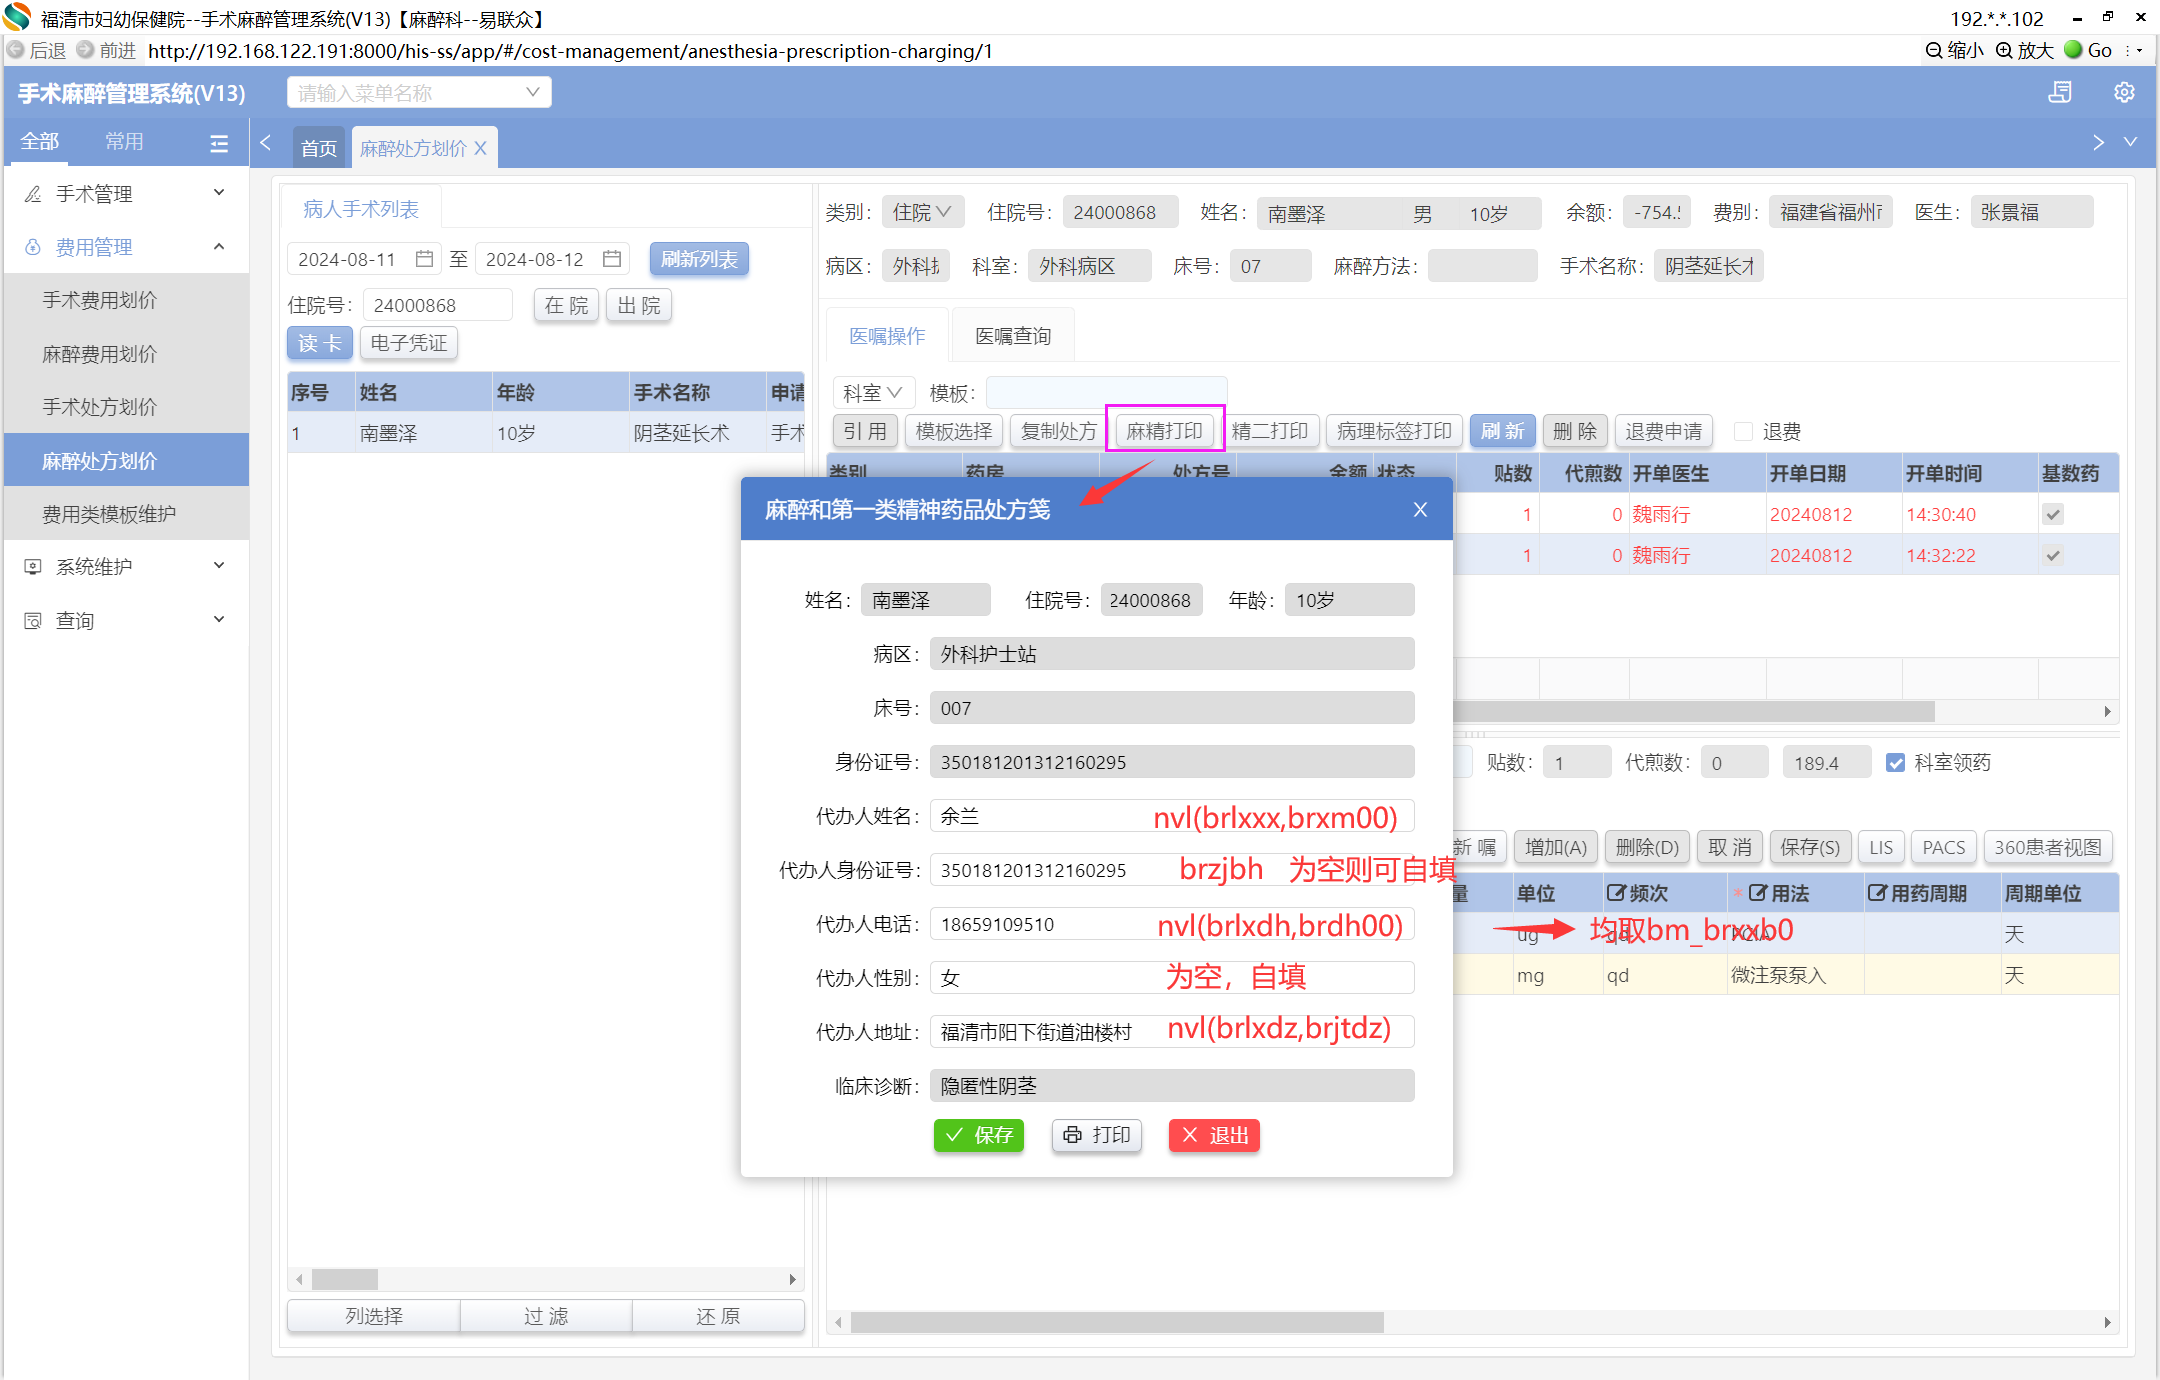Click the zoom out magnifier icon
2160x1380 pixels.
tap(1934, 50)
